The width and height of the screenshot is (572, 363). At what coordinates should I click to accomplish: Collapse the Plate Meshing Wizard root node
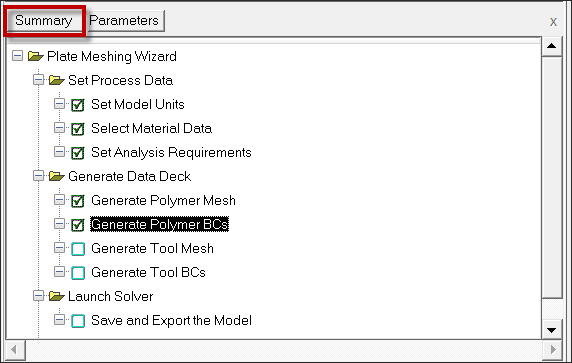tap(17, 56)
